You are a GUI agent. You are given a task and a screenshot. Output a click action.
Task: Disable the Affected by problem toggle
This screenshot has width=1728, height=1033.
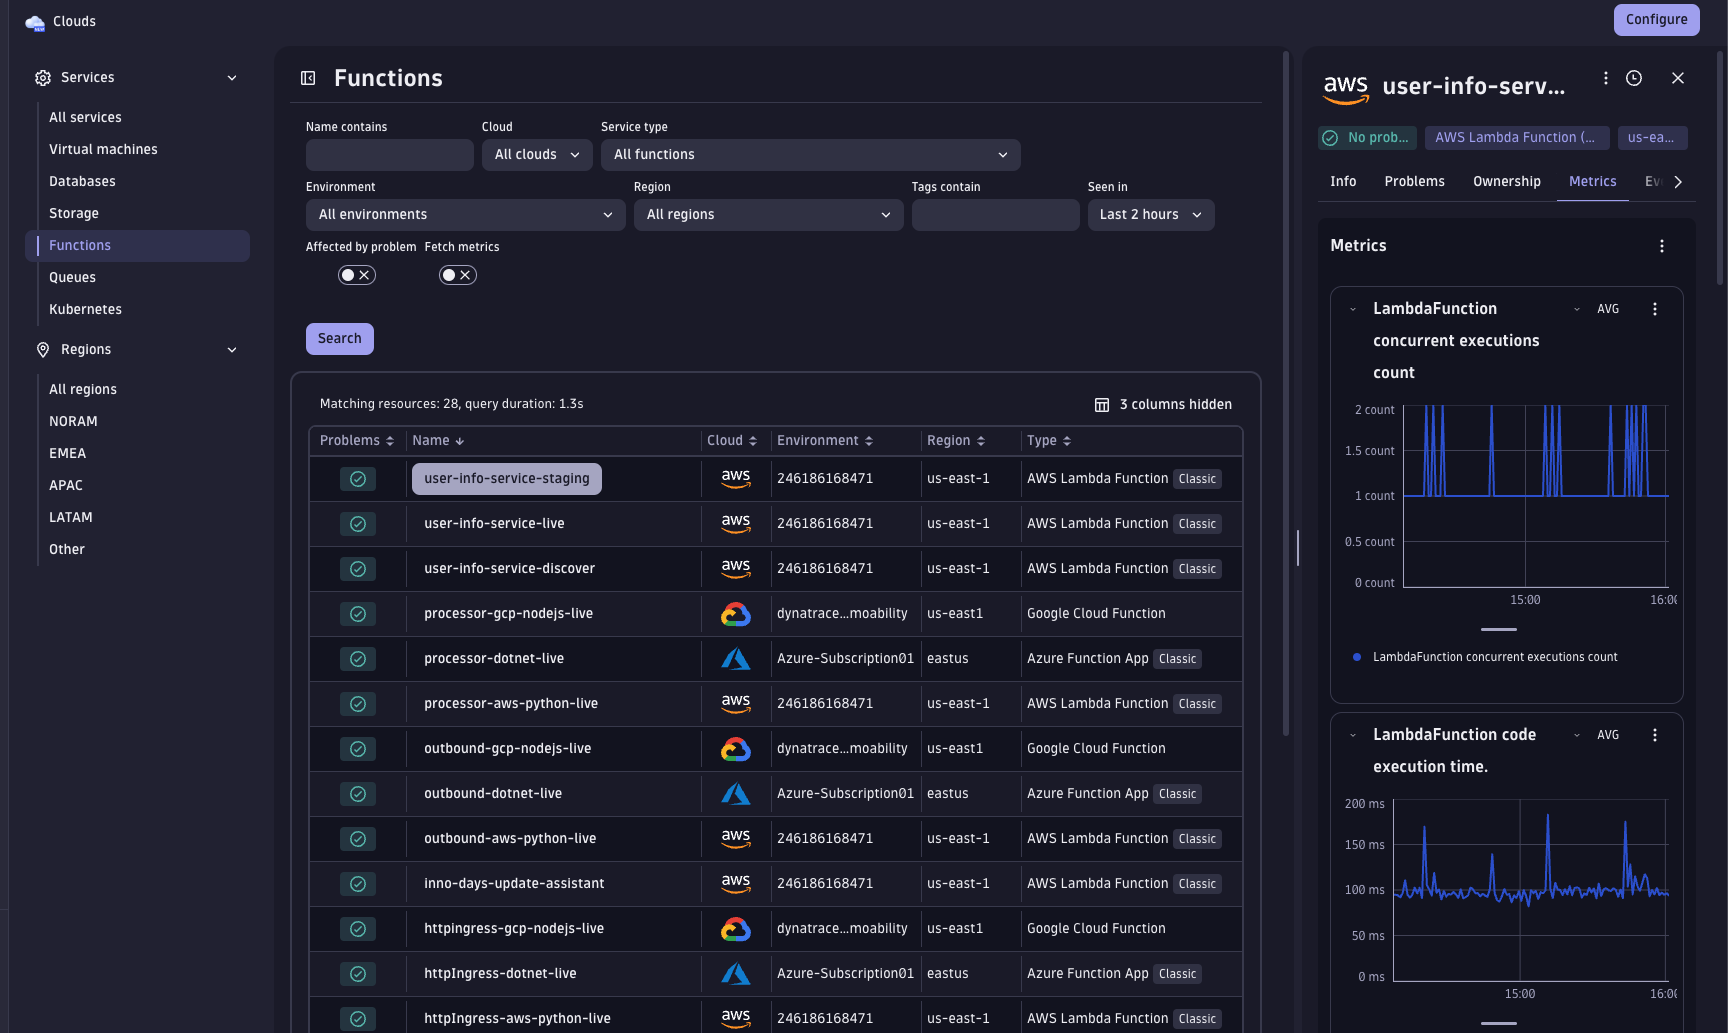[356, 274]
